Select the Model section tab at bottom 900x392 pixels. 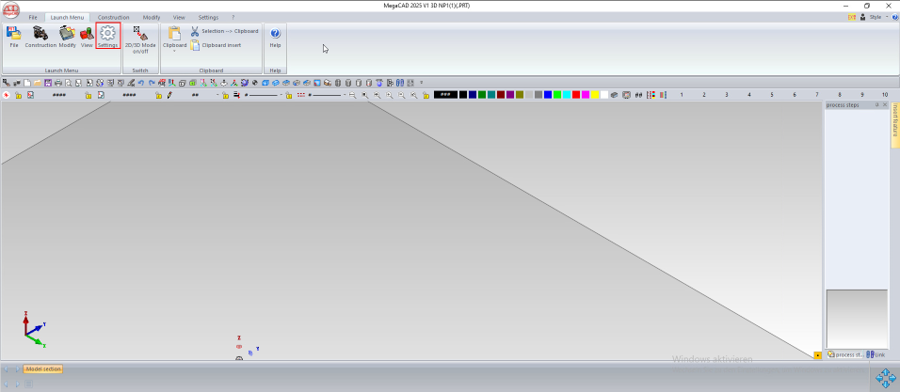coord(43,369)
